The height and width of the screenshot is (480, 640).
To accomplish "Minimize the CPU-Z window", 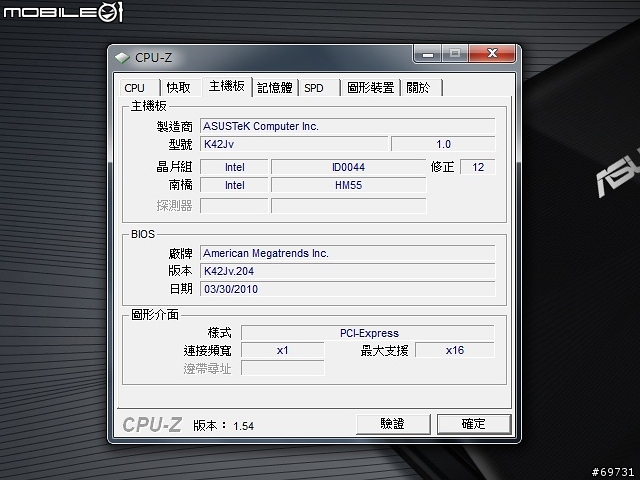I will pyautogui.click(x=428, y=54).
